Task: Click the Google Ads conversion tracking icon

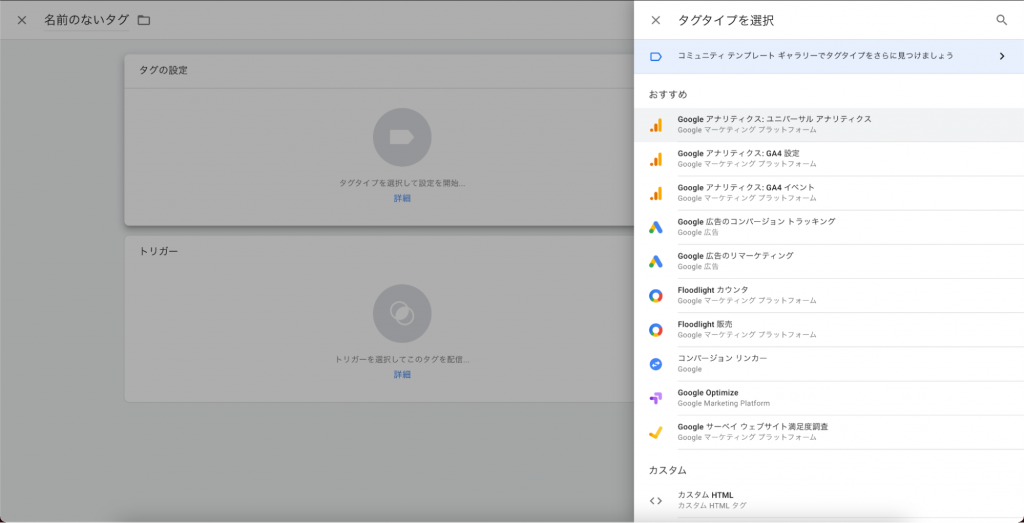Action: tap(656, 227)
